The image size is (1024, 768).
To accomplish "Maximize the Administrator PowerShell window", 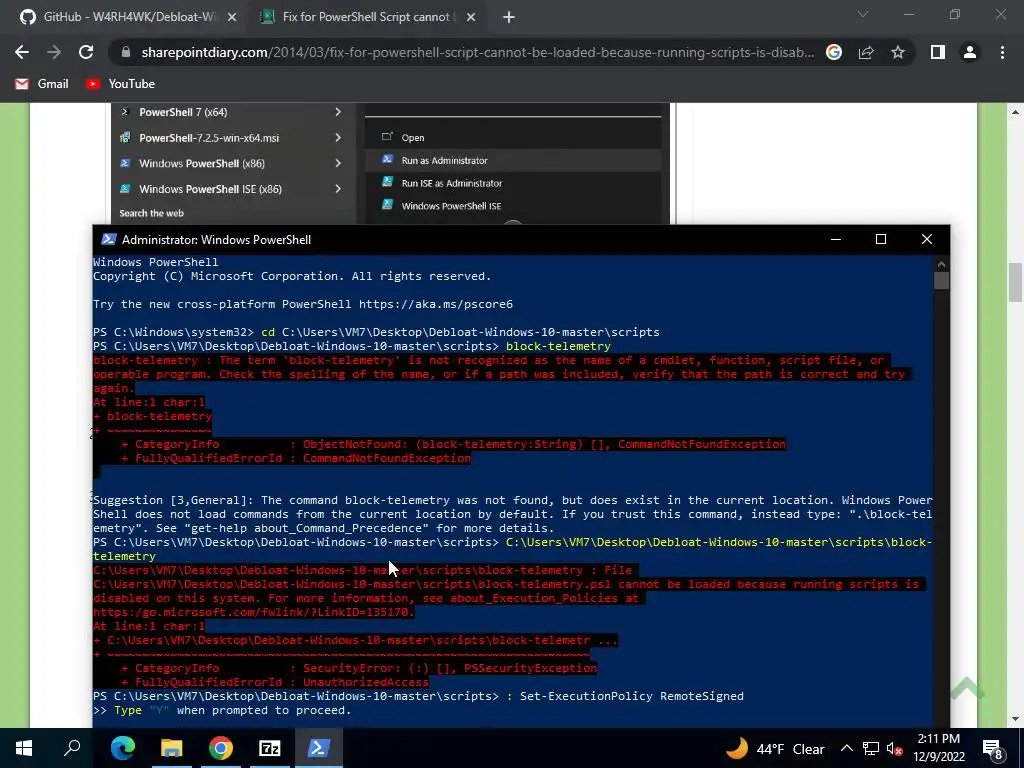I will pyautogui.click(x=880, y=239).
